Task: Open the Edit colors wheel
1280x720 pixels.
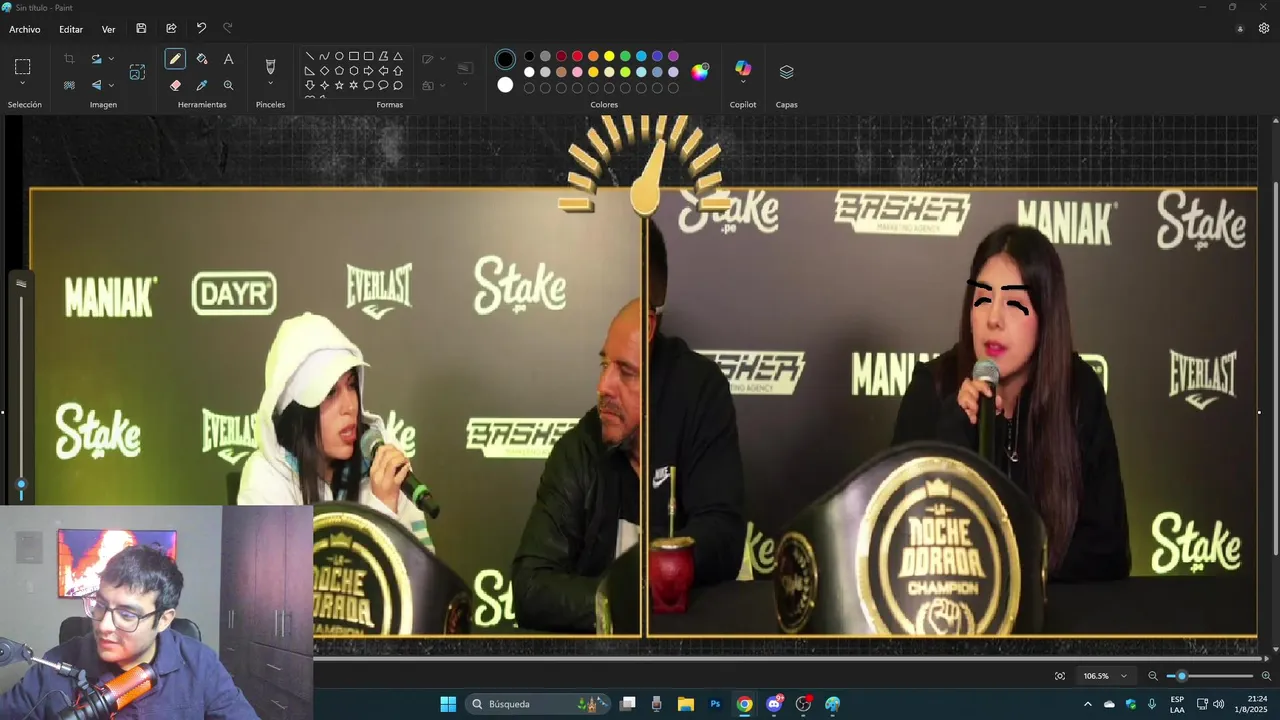Action: point(700,71)
